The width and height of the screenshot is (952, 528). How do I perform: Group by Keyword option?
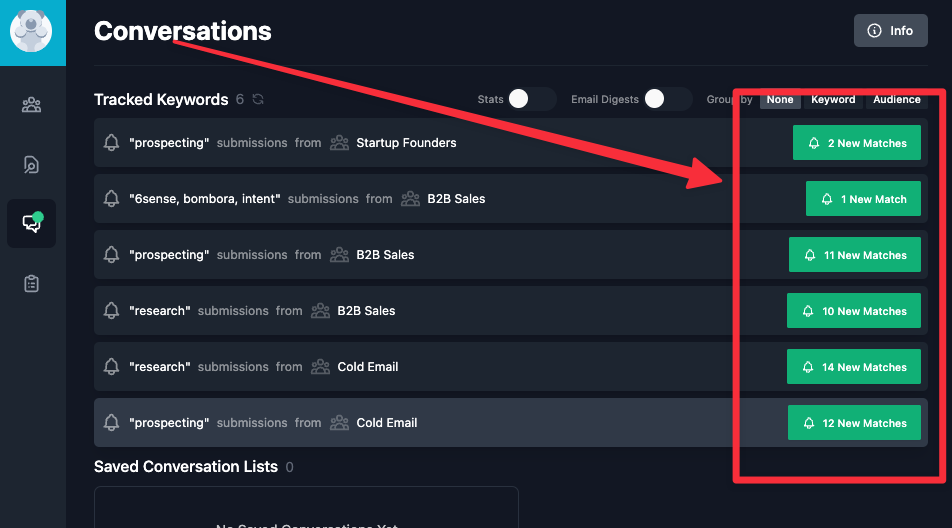pyautogui.click(x=833, y=100)
